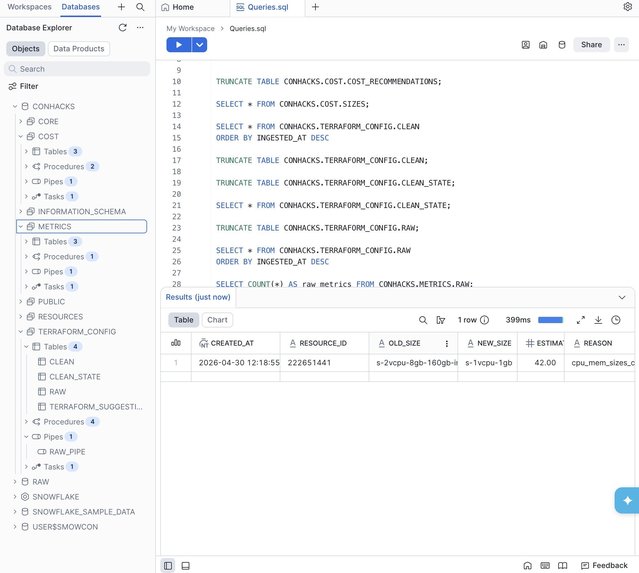The image size is (639, 573).
Task: Open the CLEAN_STATE table
Action: pyautogui.click(x=75, y=377)
